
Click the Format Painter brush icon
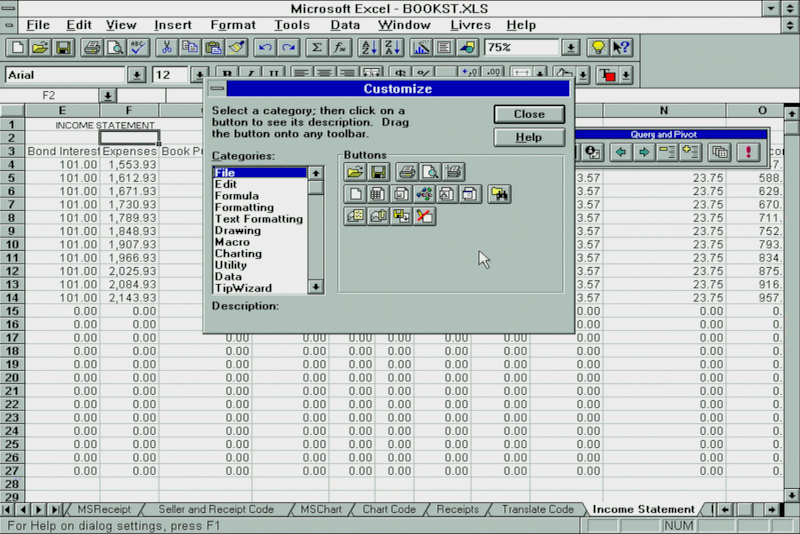point(236,47)
